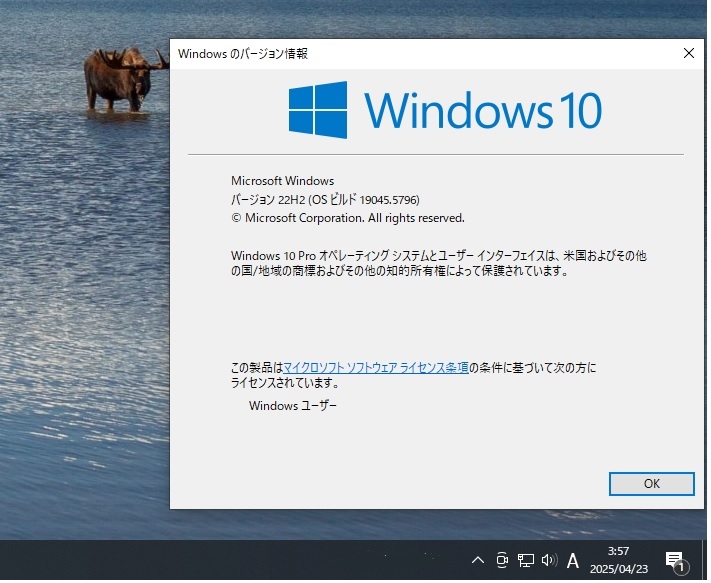Select the バージョン 22H2 (OS ビルド 19045.5796) text
The image size is (711, 583).
327,201
